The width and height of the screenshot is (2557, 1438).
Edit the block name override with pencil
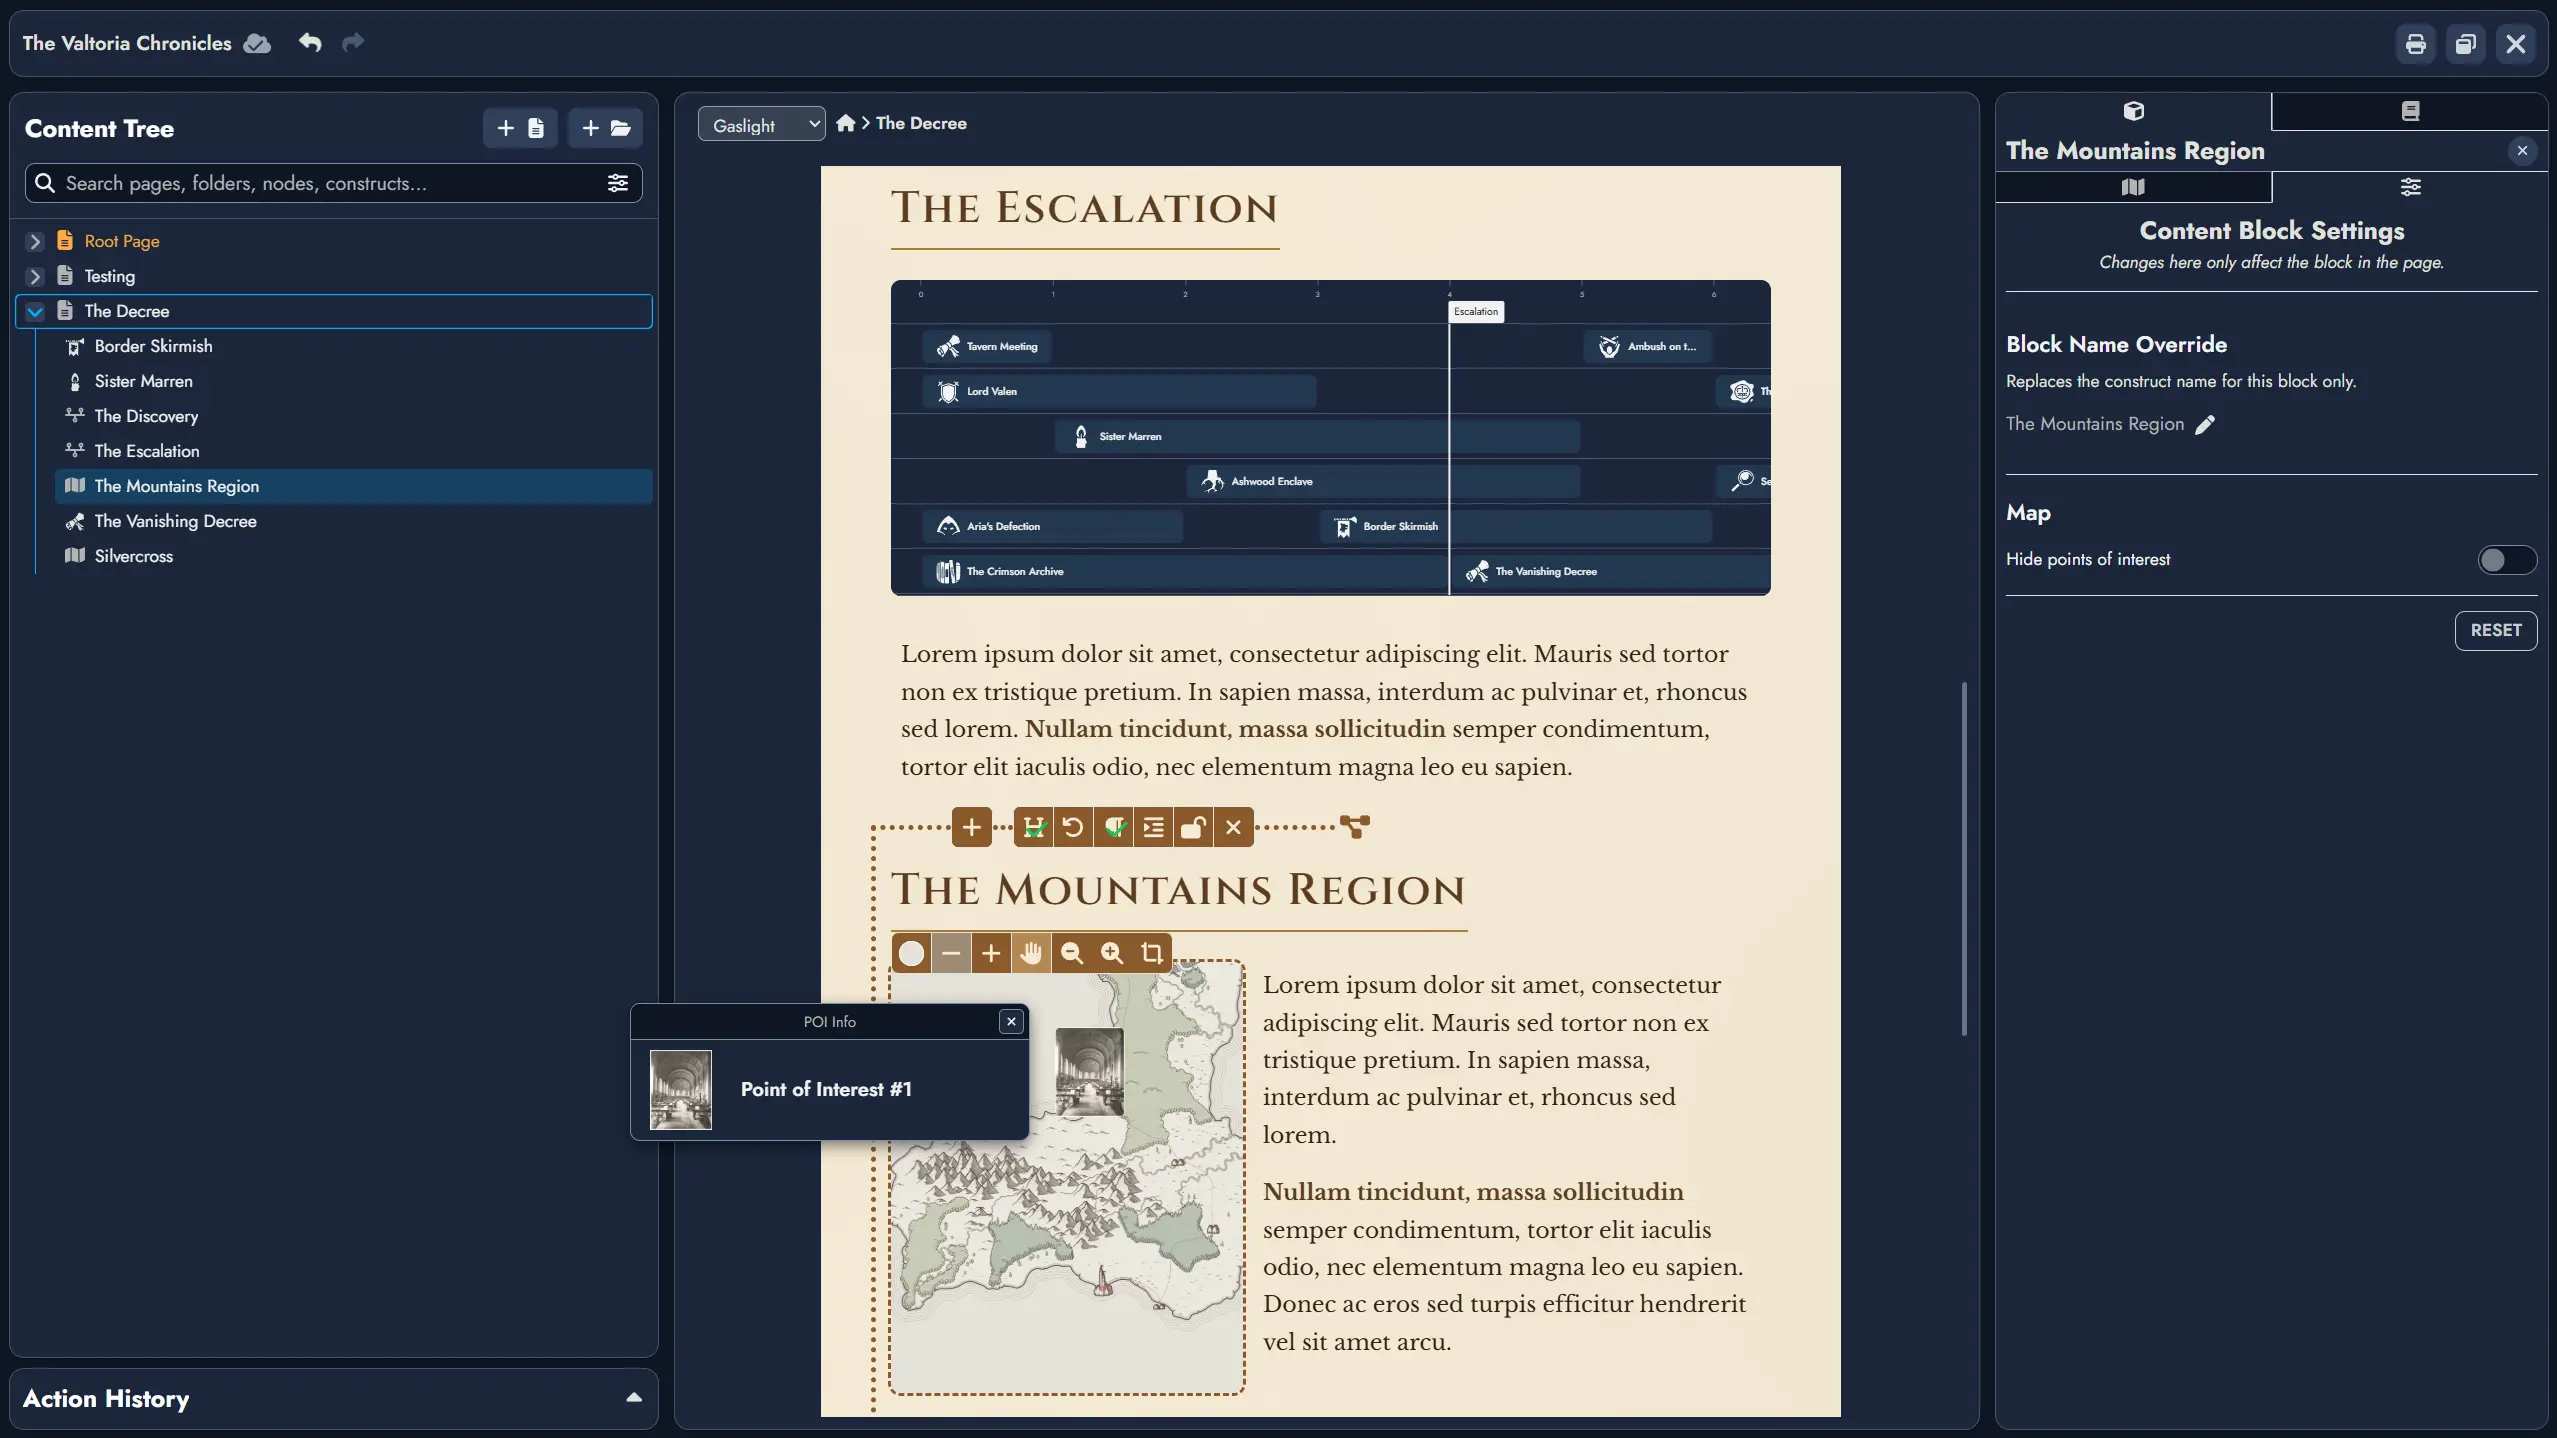click(x=2204, y=425)
